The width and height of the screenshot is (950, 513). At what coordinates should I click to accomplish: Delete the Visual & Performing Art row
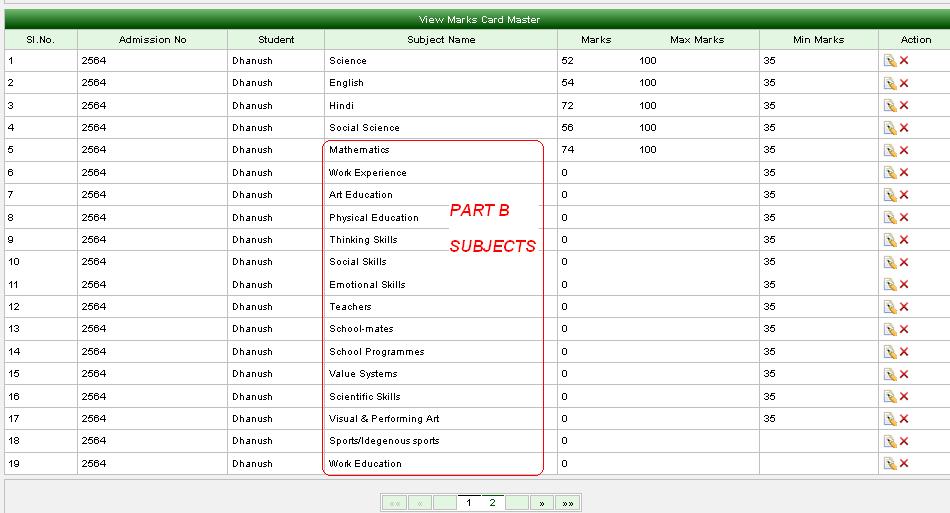coord(904,419)
